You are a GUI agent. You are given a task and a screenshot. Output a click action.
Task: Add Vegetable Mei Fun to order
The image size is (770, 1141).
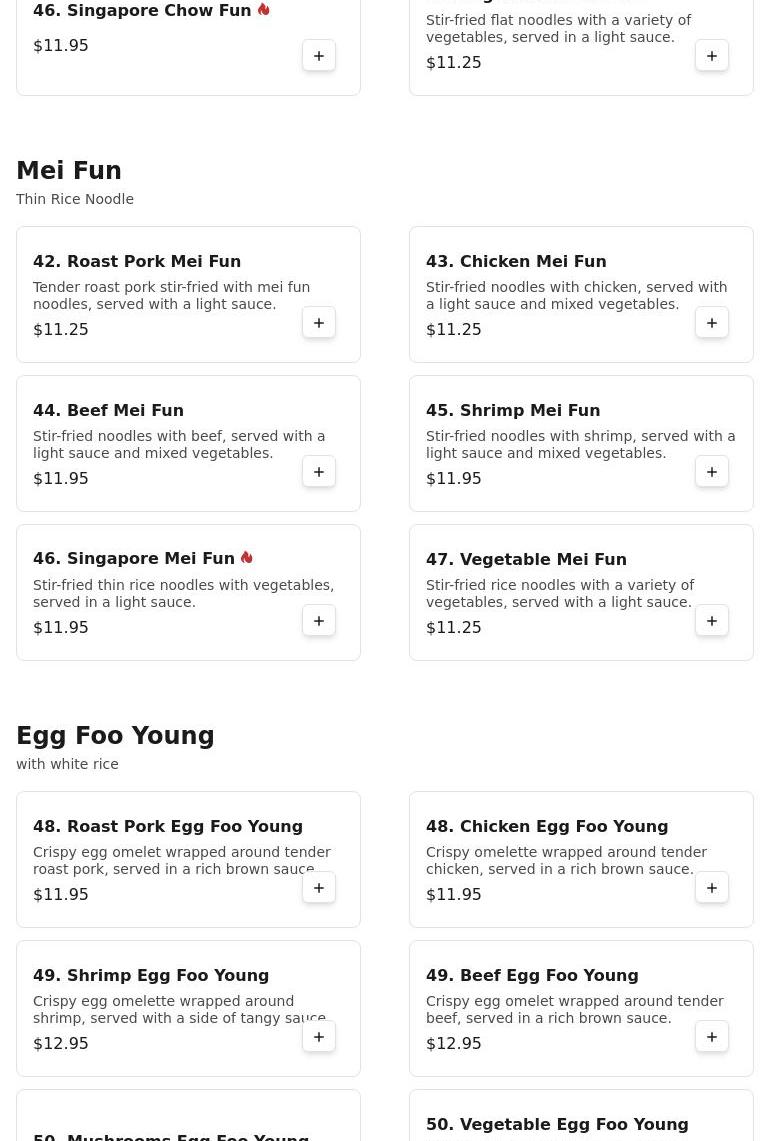712,621
